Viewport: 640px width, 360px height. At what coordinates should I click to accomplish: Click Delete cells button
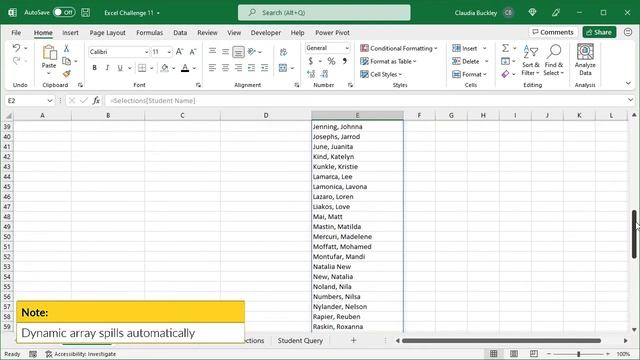[466, 61]
